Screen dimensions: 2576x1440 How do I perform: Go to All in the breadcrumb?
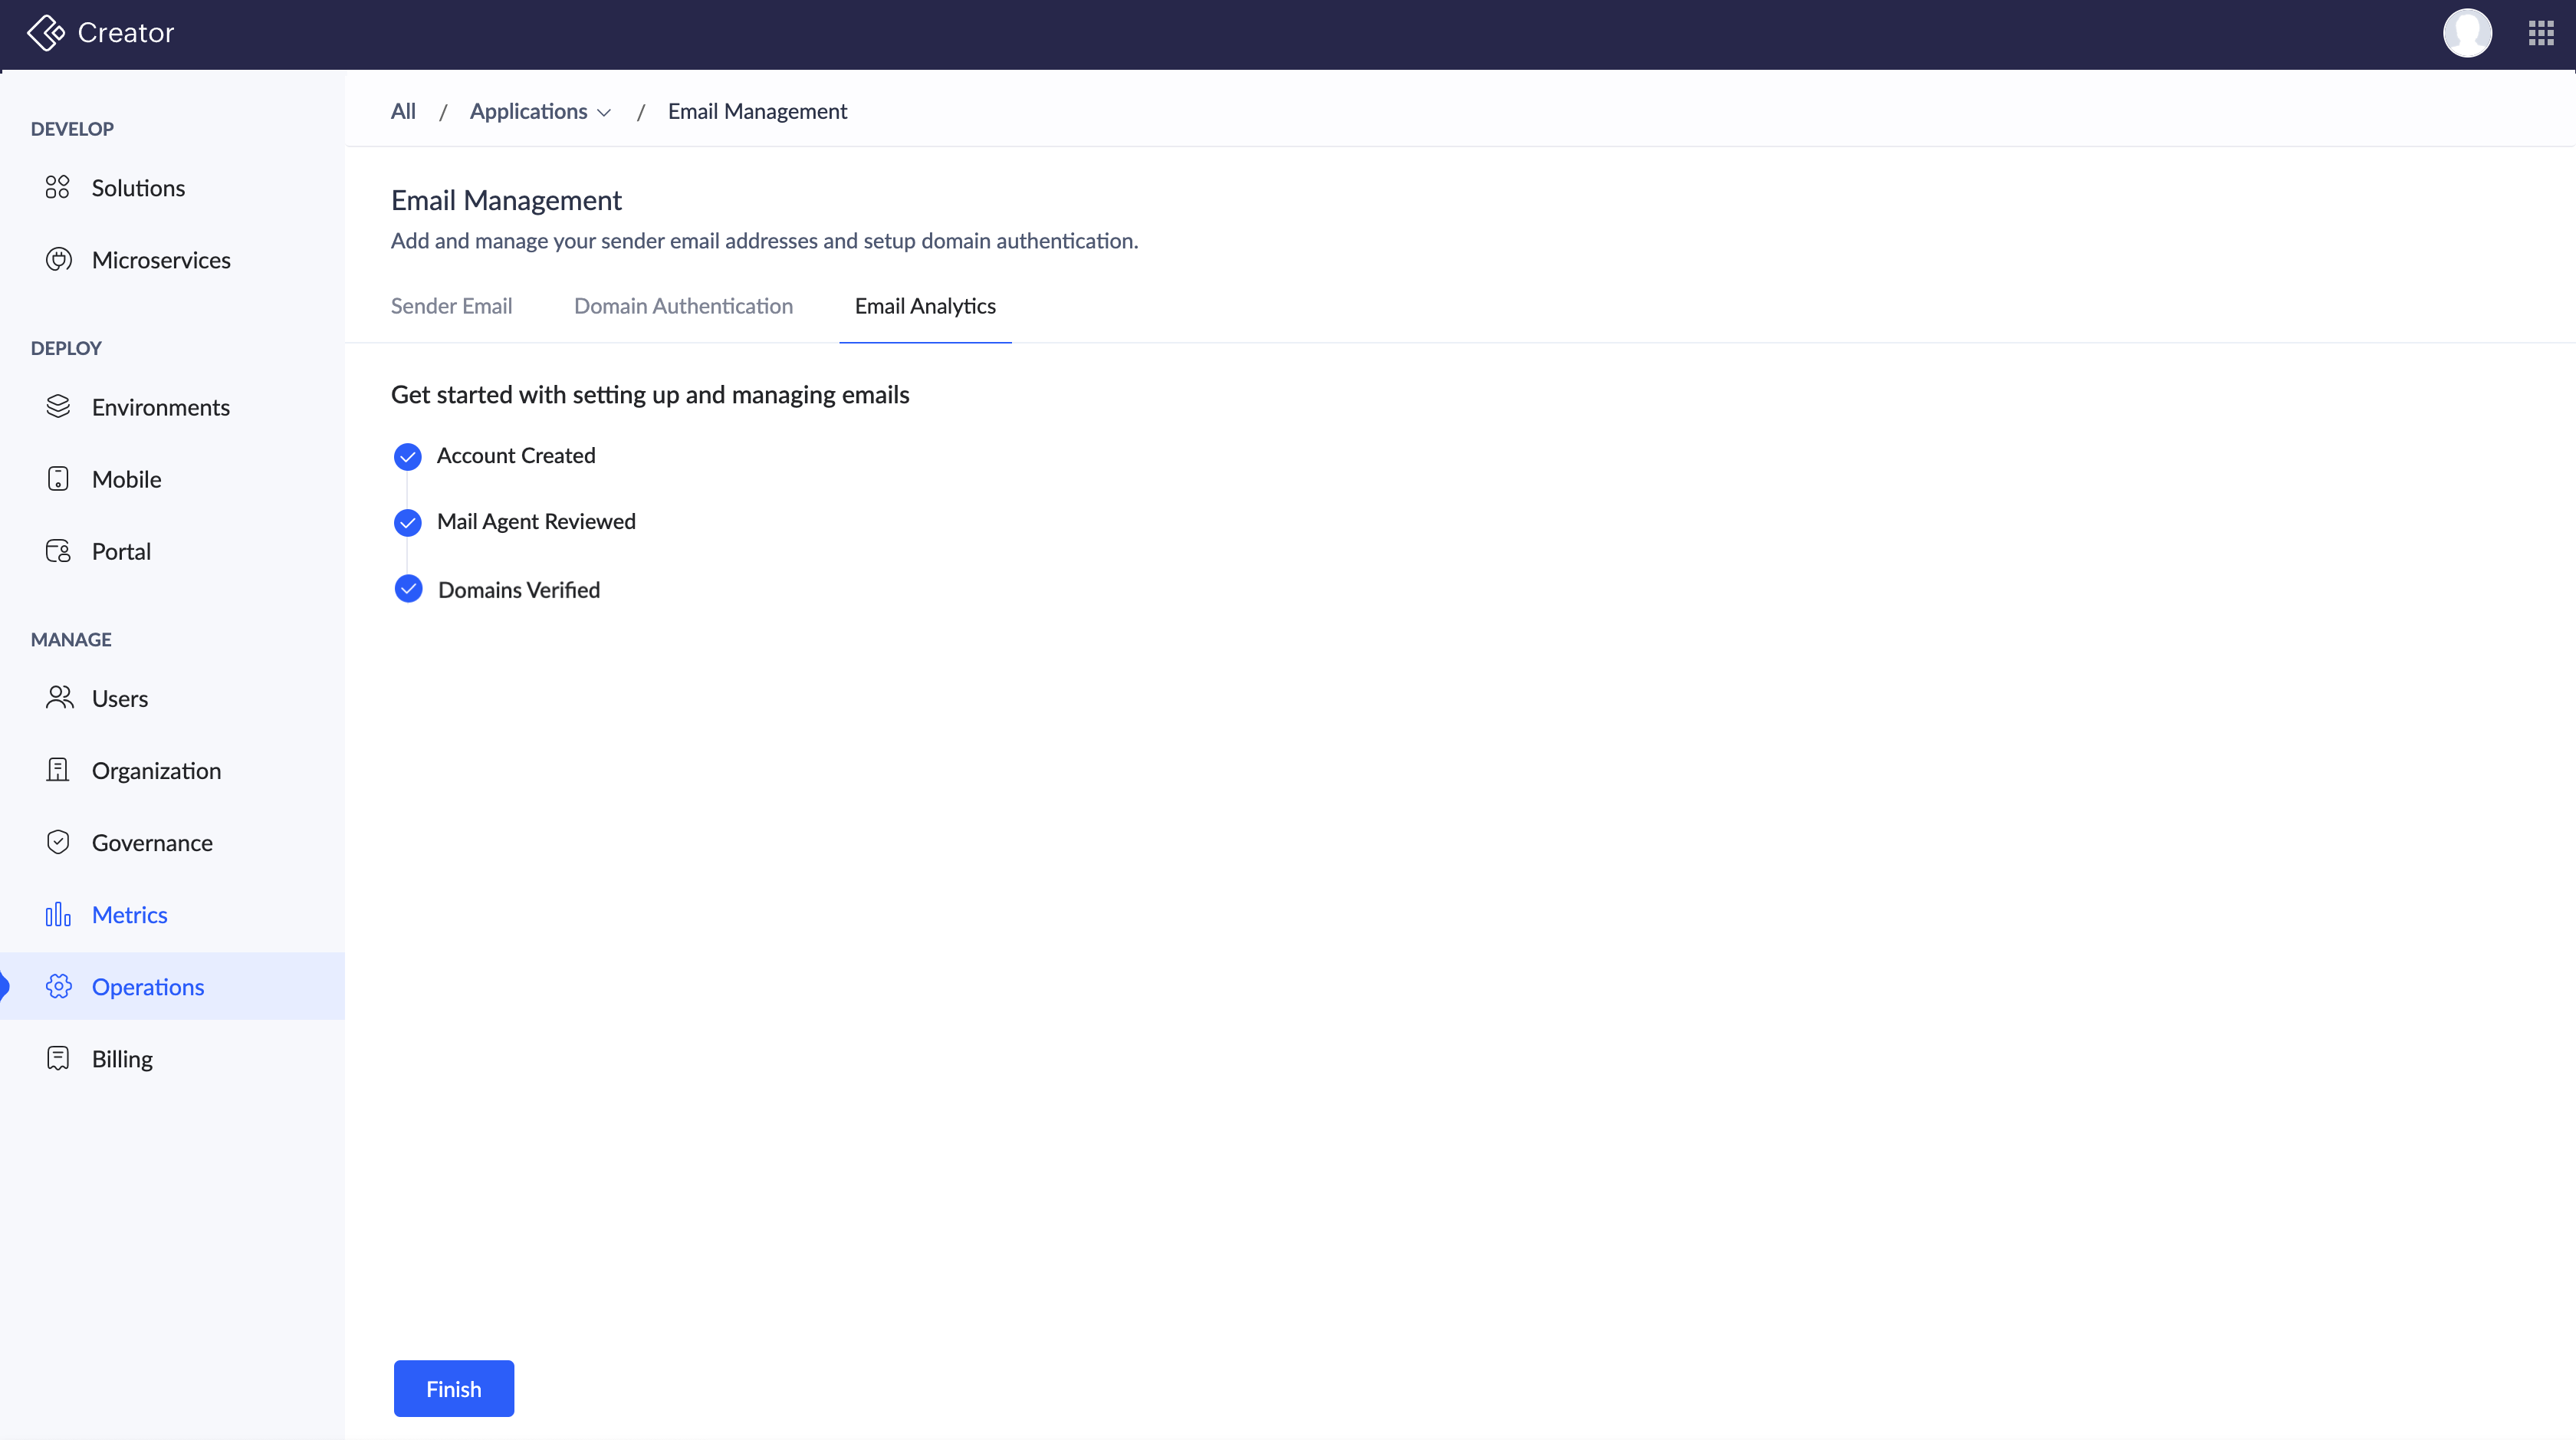(x=403, y=111)
